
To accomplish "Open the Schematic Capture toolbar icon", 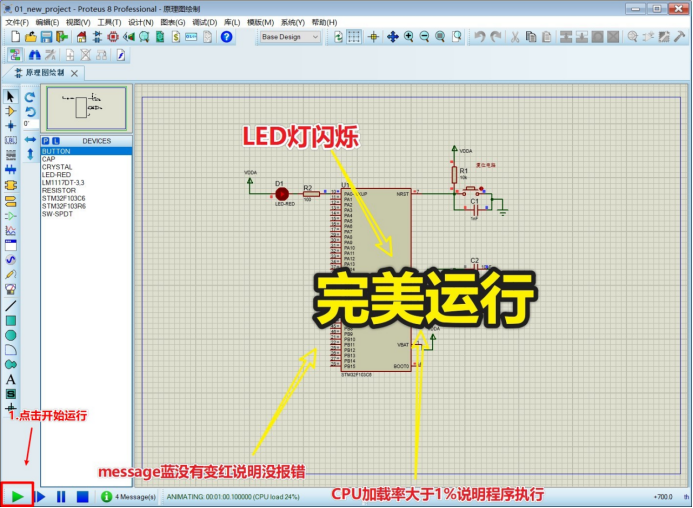I will 97,37.
